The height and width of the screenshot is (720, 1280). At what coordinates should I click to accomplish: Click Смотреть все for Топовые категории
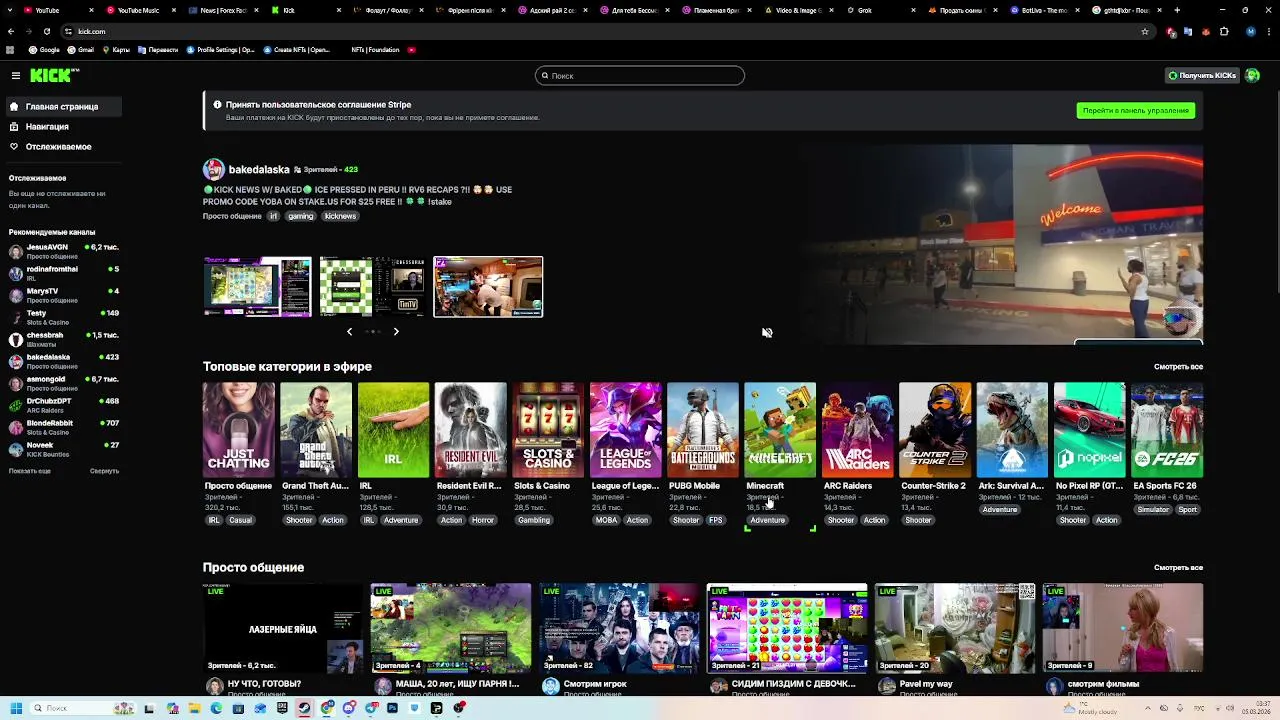[x=1178, y=367]
